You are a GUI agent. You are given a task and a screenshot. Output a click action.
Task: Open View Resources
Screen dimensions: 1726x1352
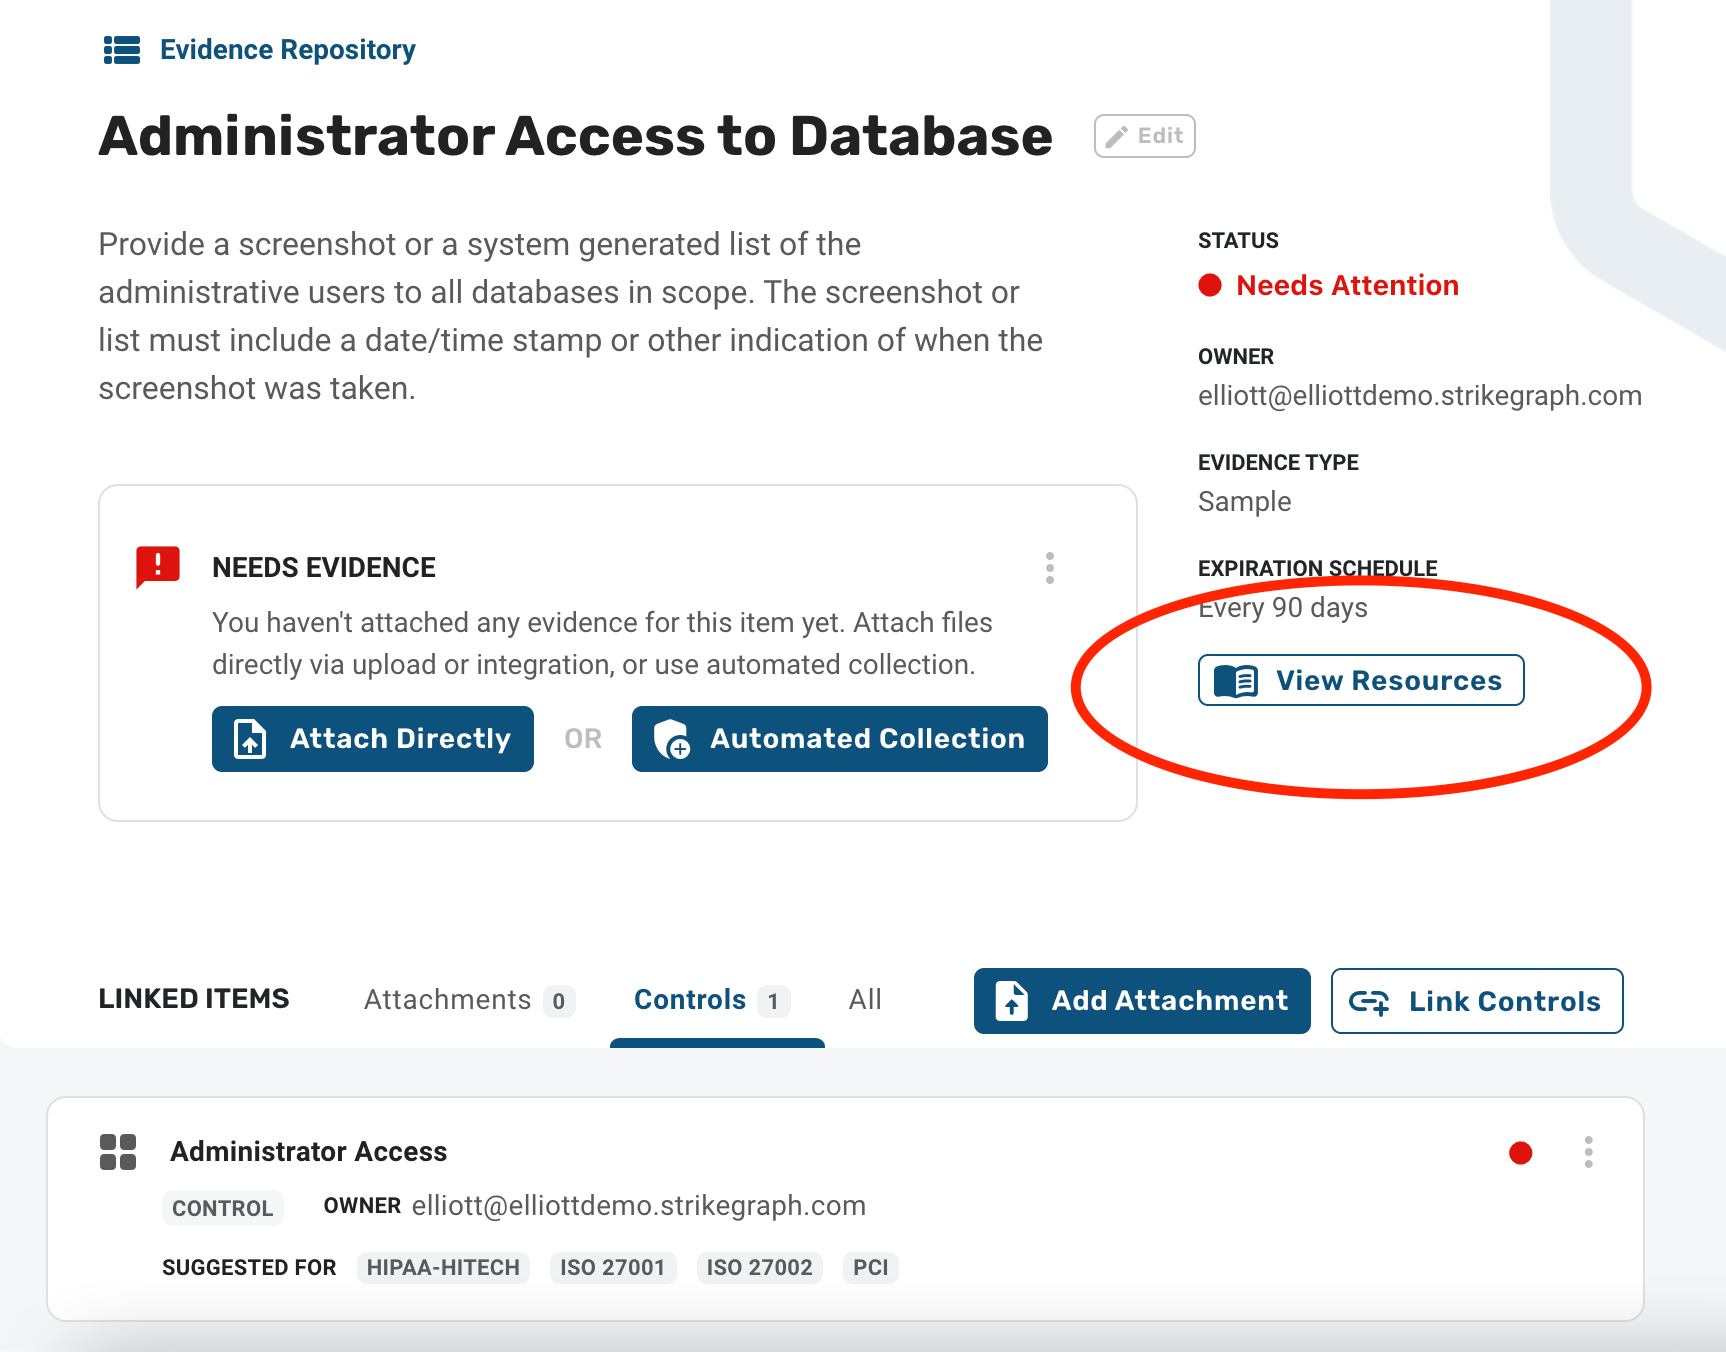[x=1361, y=681]
